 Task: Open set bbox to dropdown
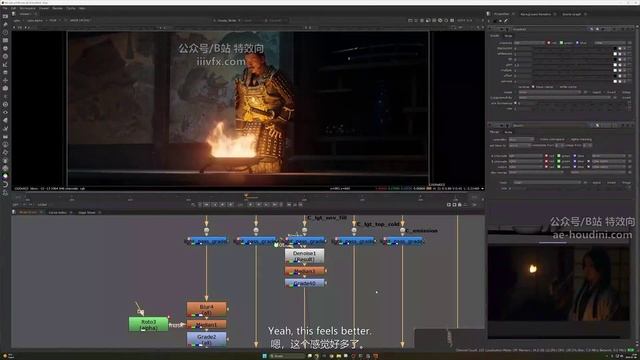pyautogui.click(x=519, y=145)
